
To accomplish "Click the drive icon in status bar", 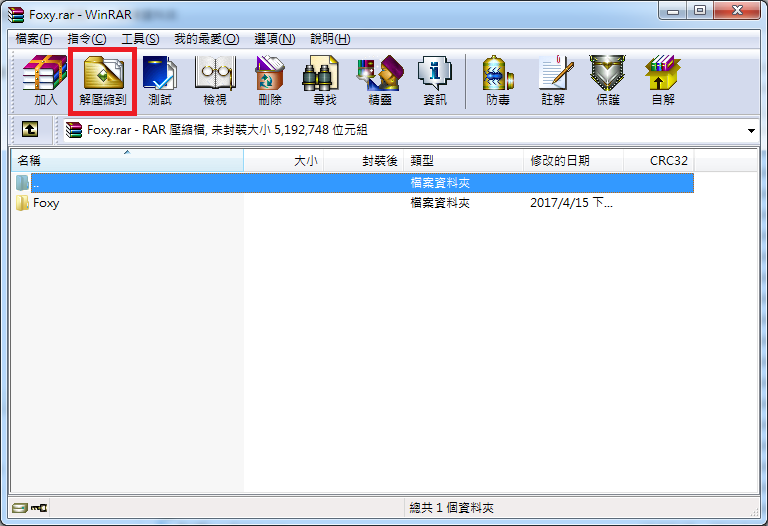I will 20,508.
